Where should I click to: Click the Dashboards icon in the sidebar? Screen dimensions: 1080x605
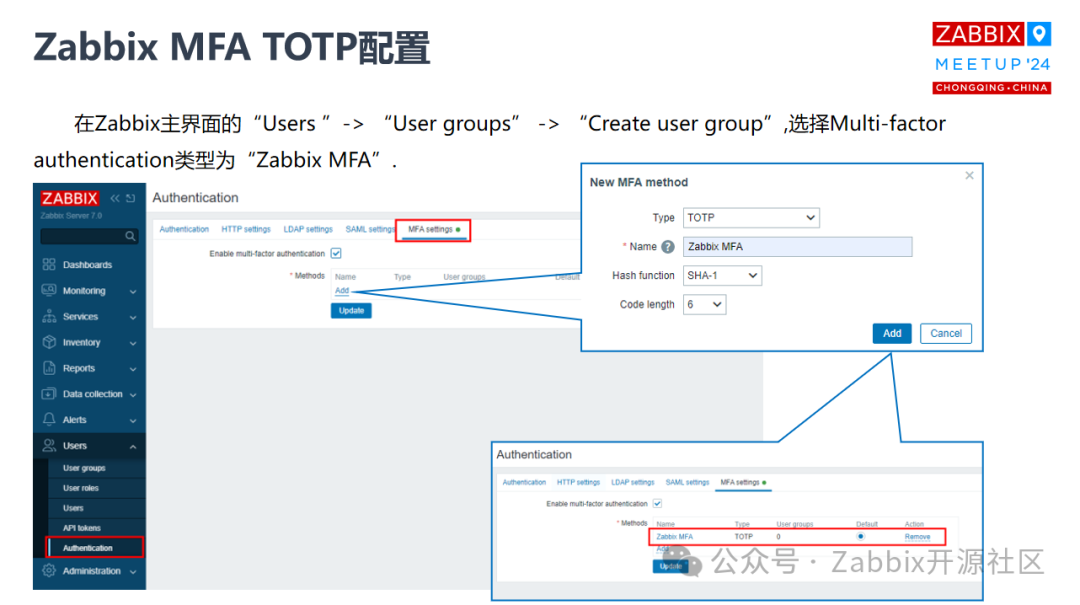(x=49, y=265)
